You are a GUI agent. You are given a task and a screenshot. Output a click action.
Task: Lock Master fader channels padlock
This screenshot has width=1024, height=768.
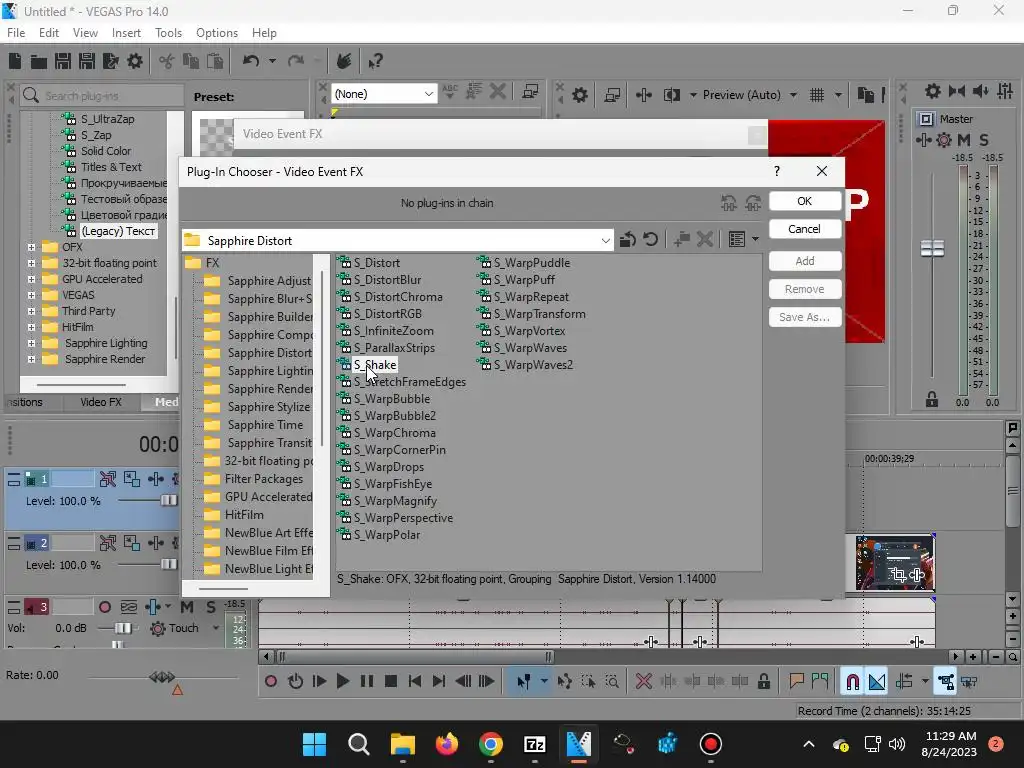tap(932, 399)
